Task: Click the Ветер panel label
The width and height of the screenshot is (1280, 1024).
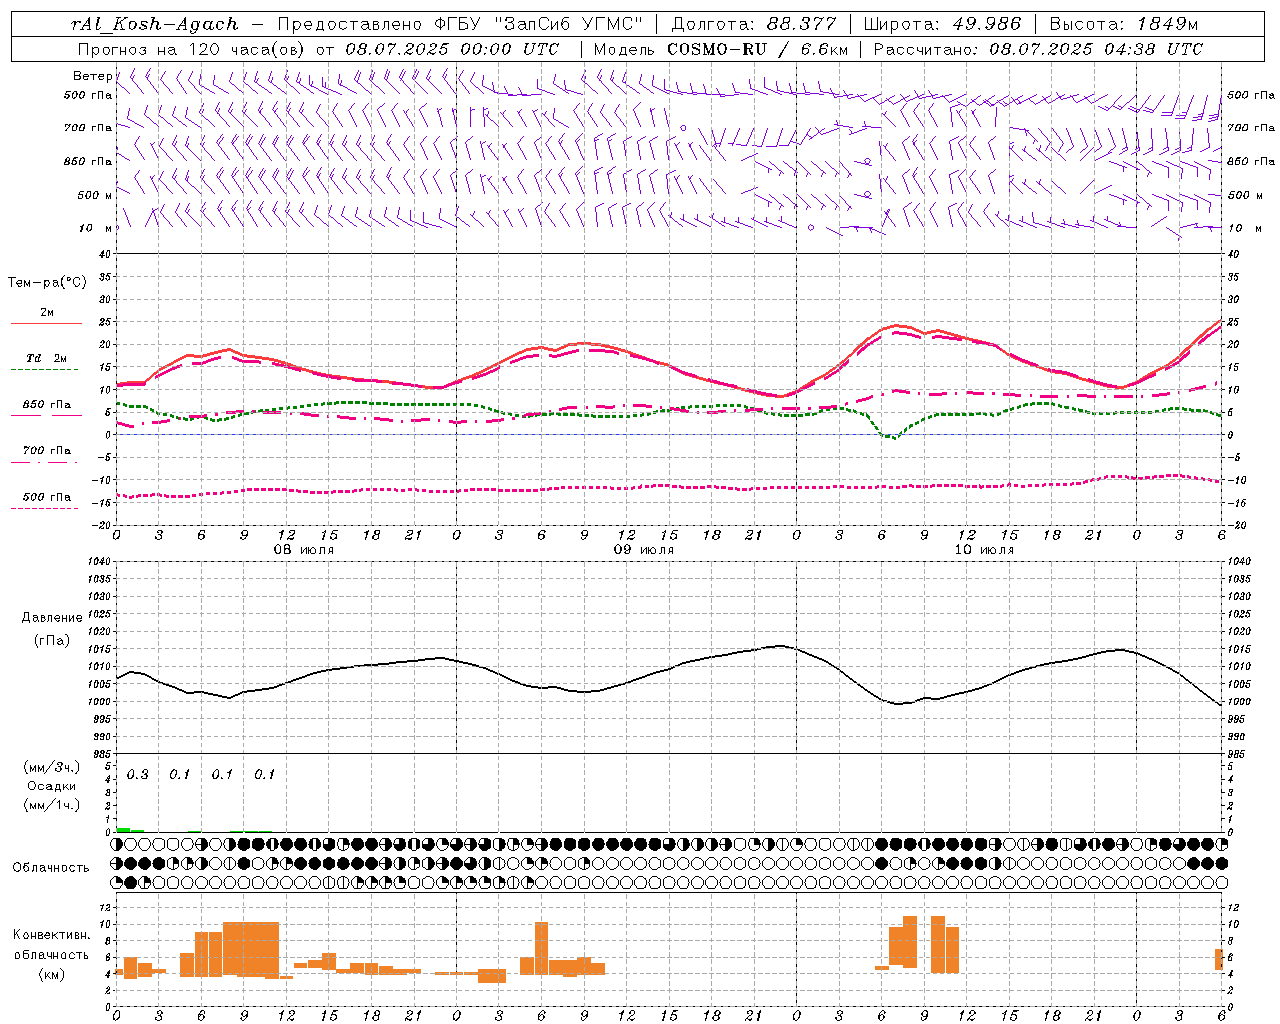Action: tap(92, 76)
